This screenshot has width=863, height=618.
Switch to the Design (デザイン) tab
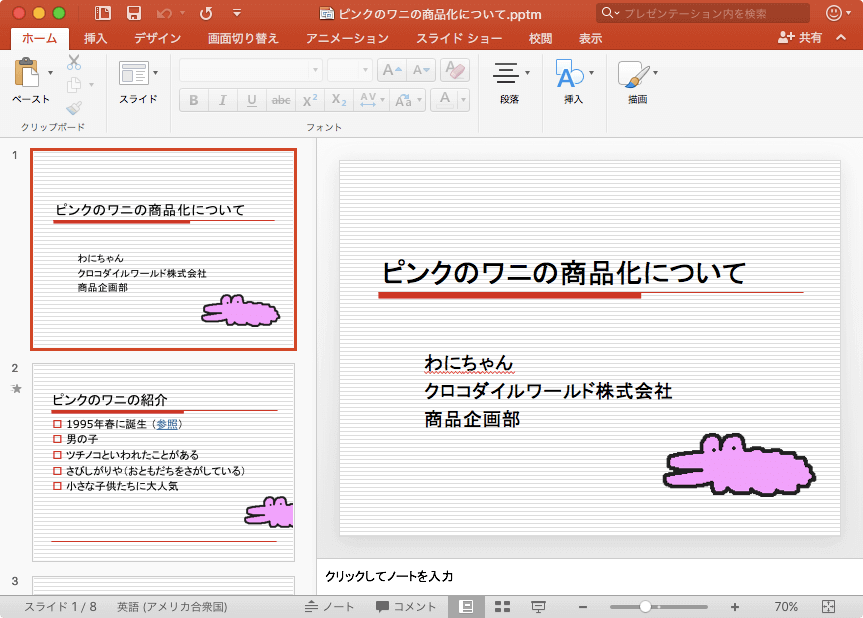[x=157, y=38]
